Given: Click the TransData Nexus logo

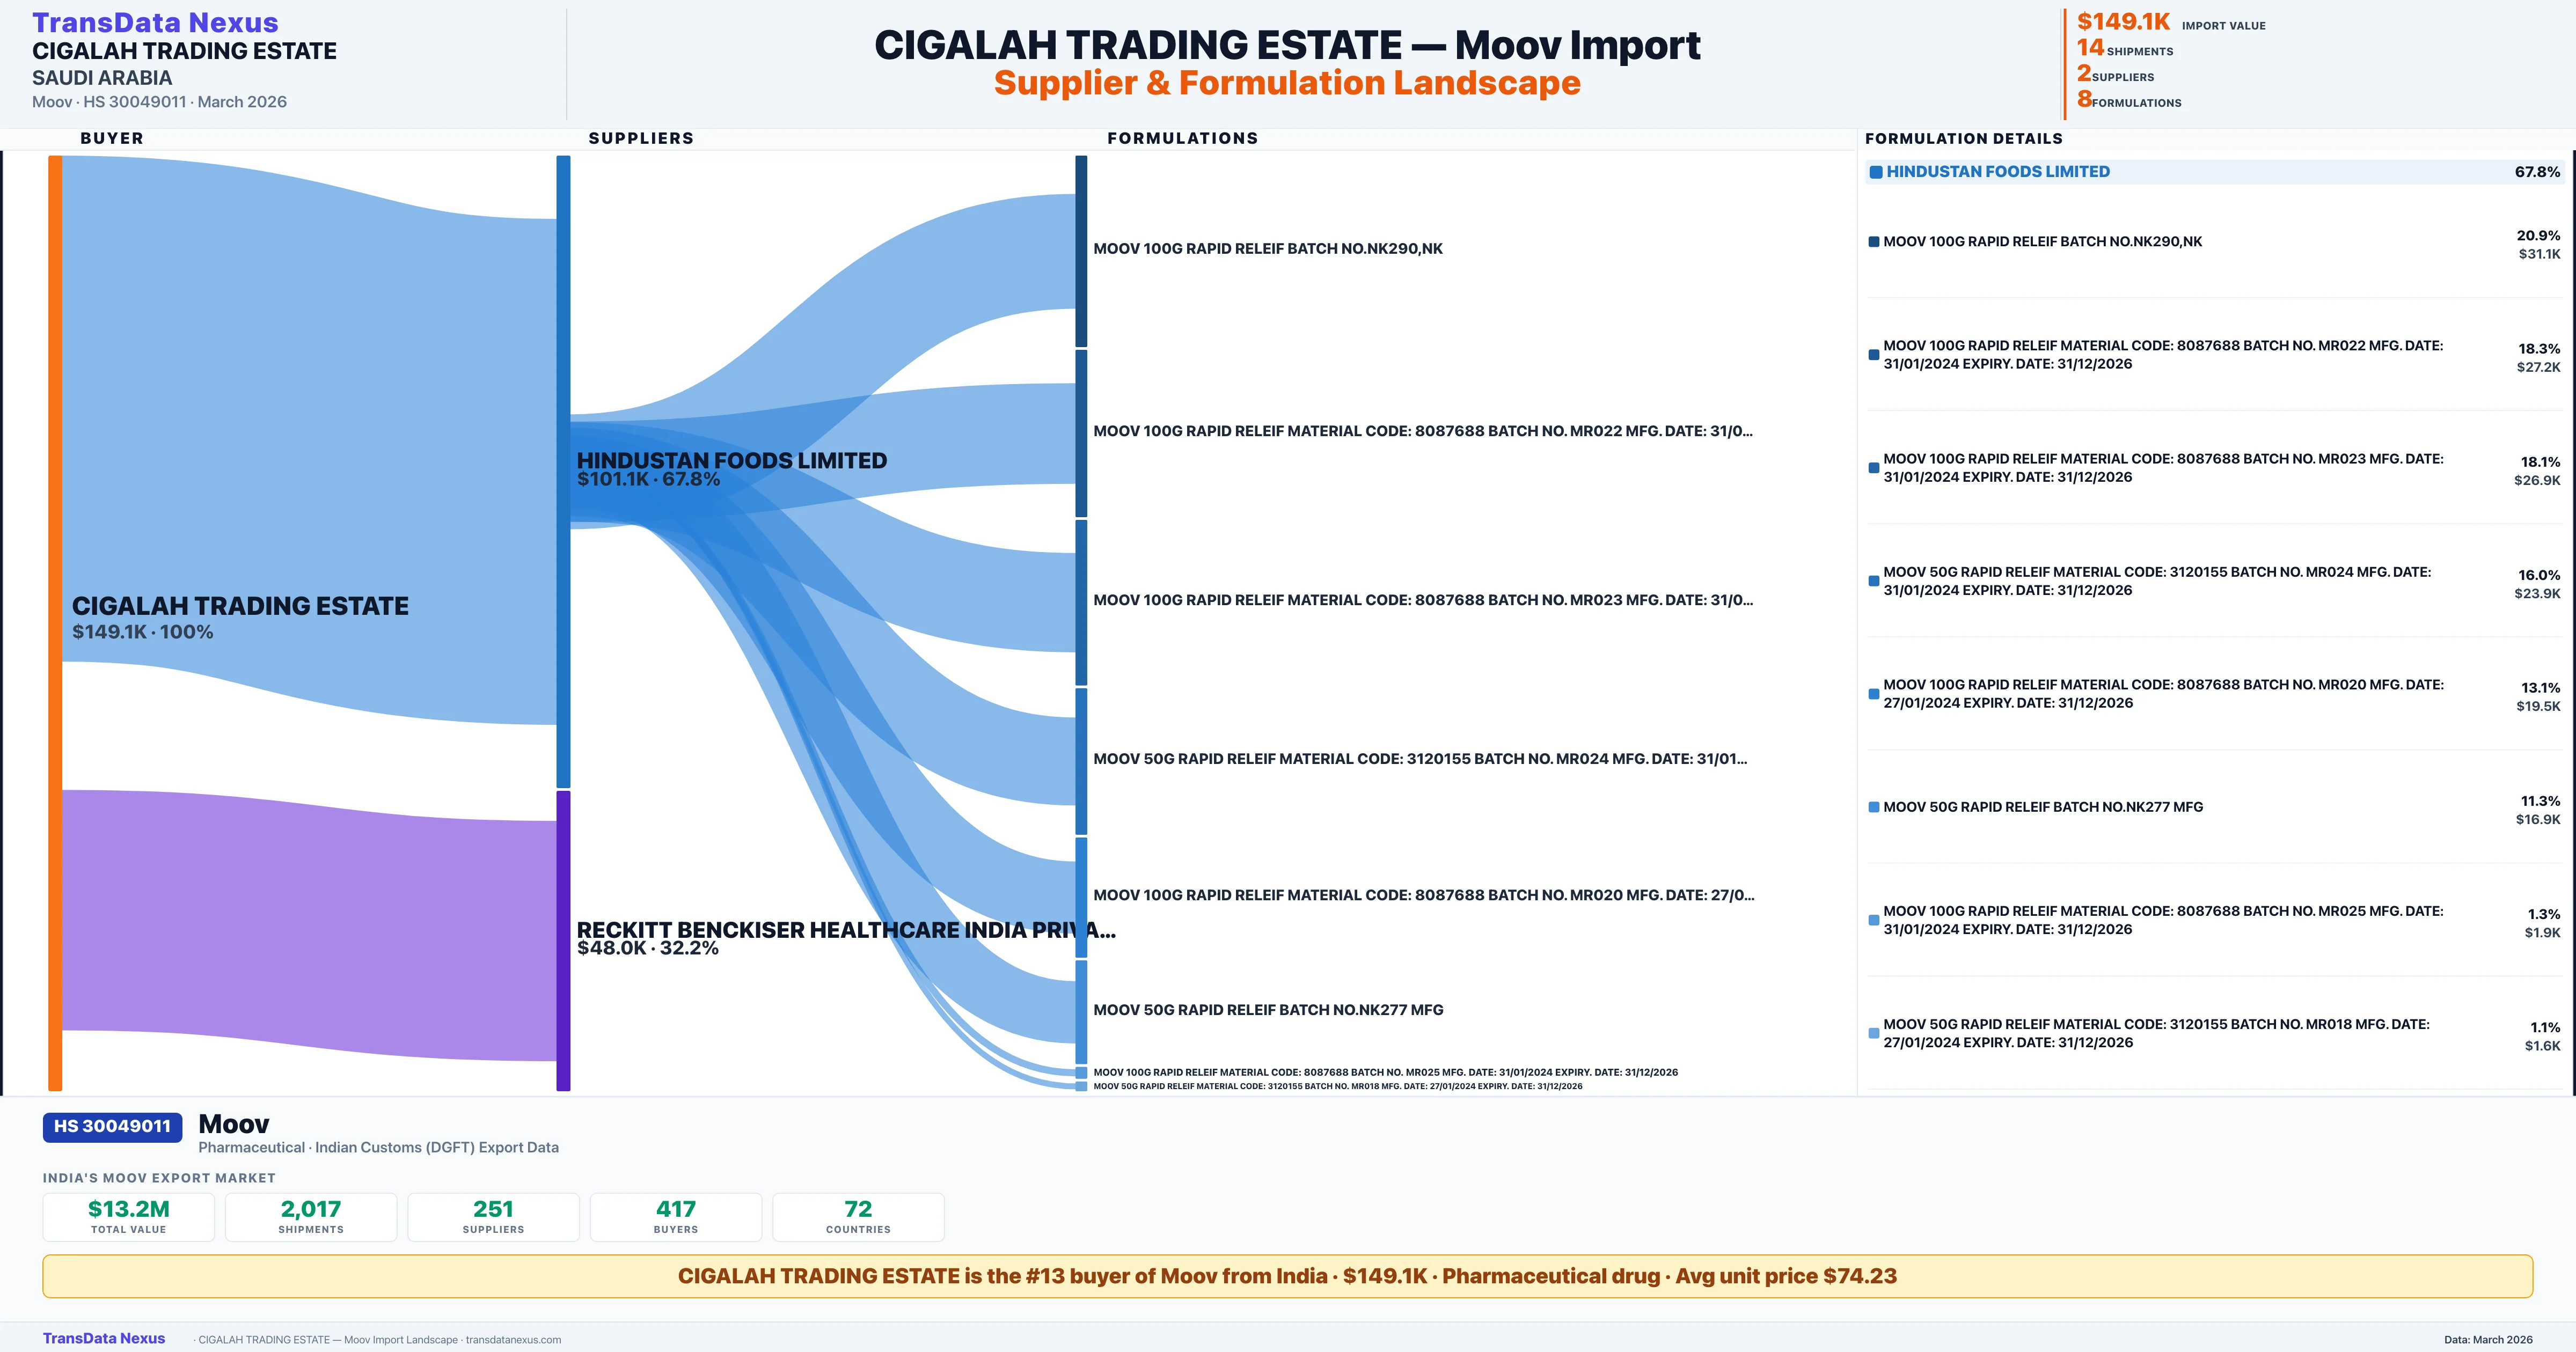Looking at the screenshot, I should click(156, 21).
